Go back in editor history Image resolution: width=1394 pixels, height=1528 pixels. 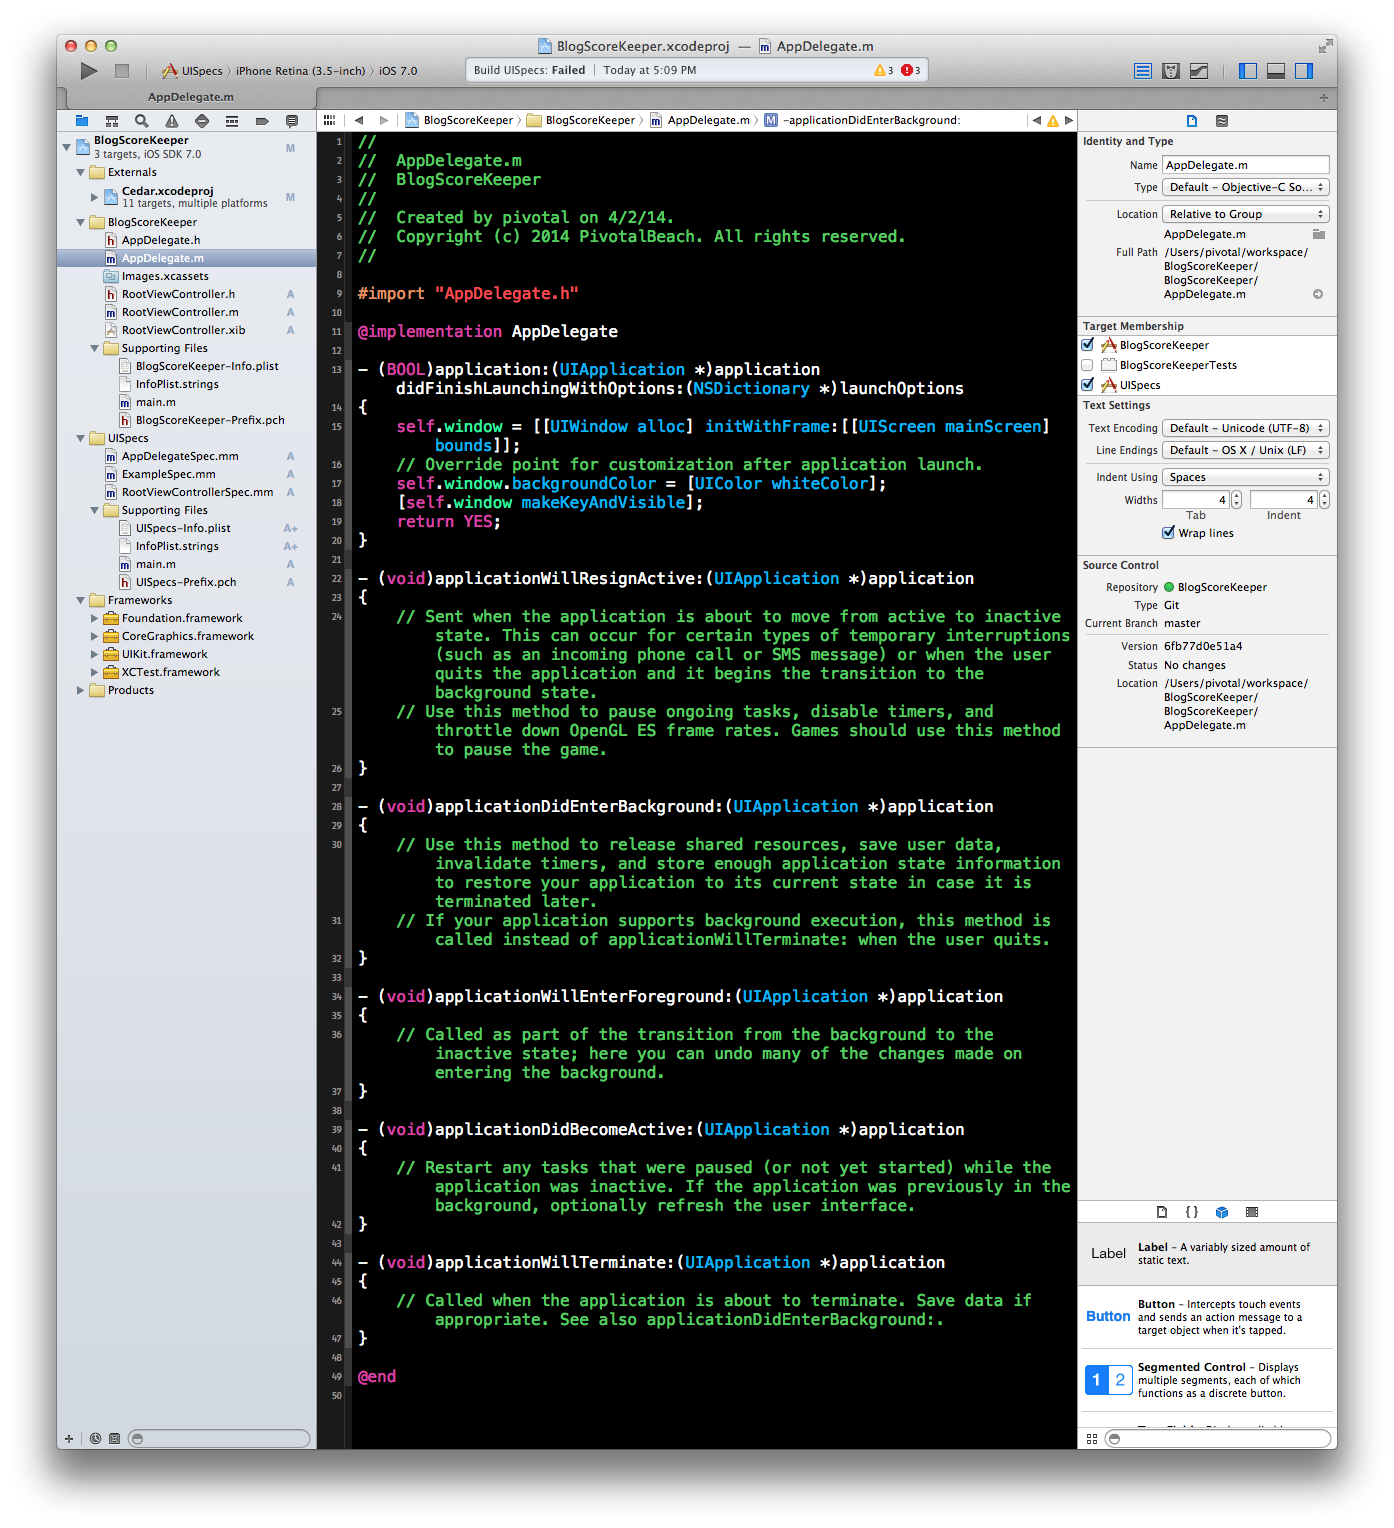tap(359, 120)
